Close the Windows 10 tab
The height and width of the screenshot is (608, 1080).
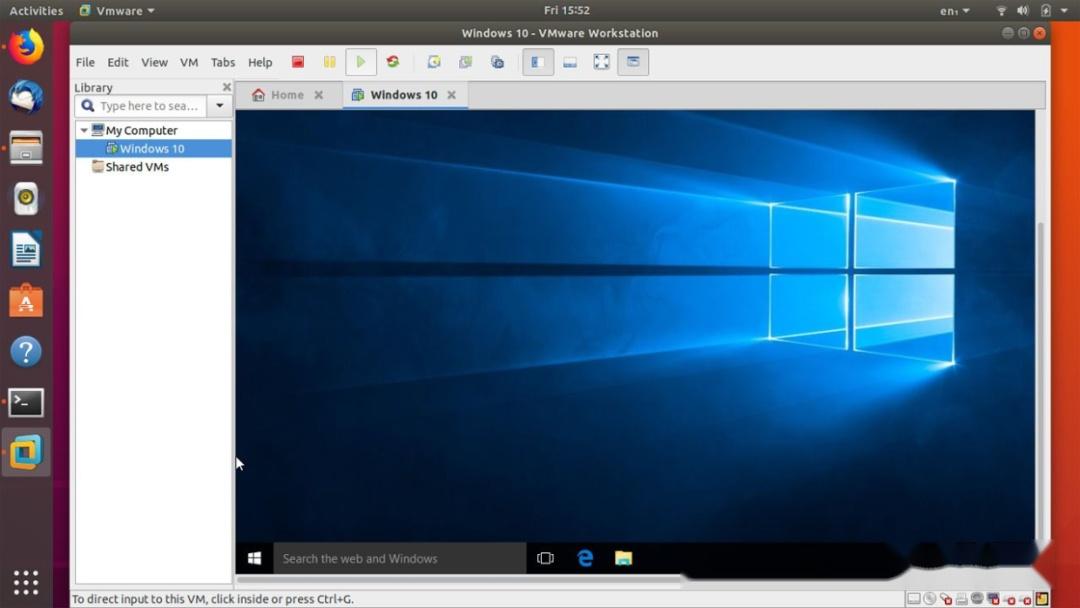[x=451, y=95]
